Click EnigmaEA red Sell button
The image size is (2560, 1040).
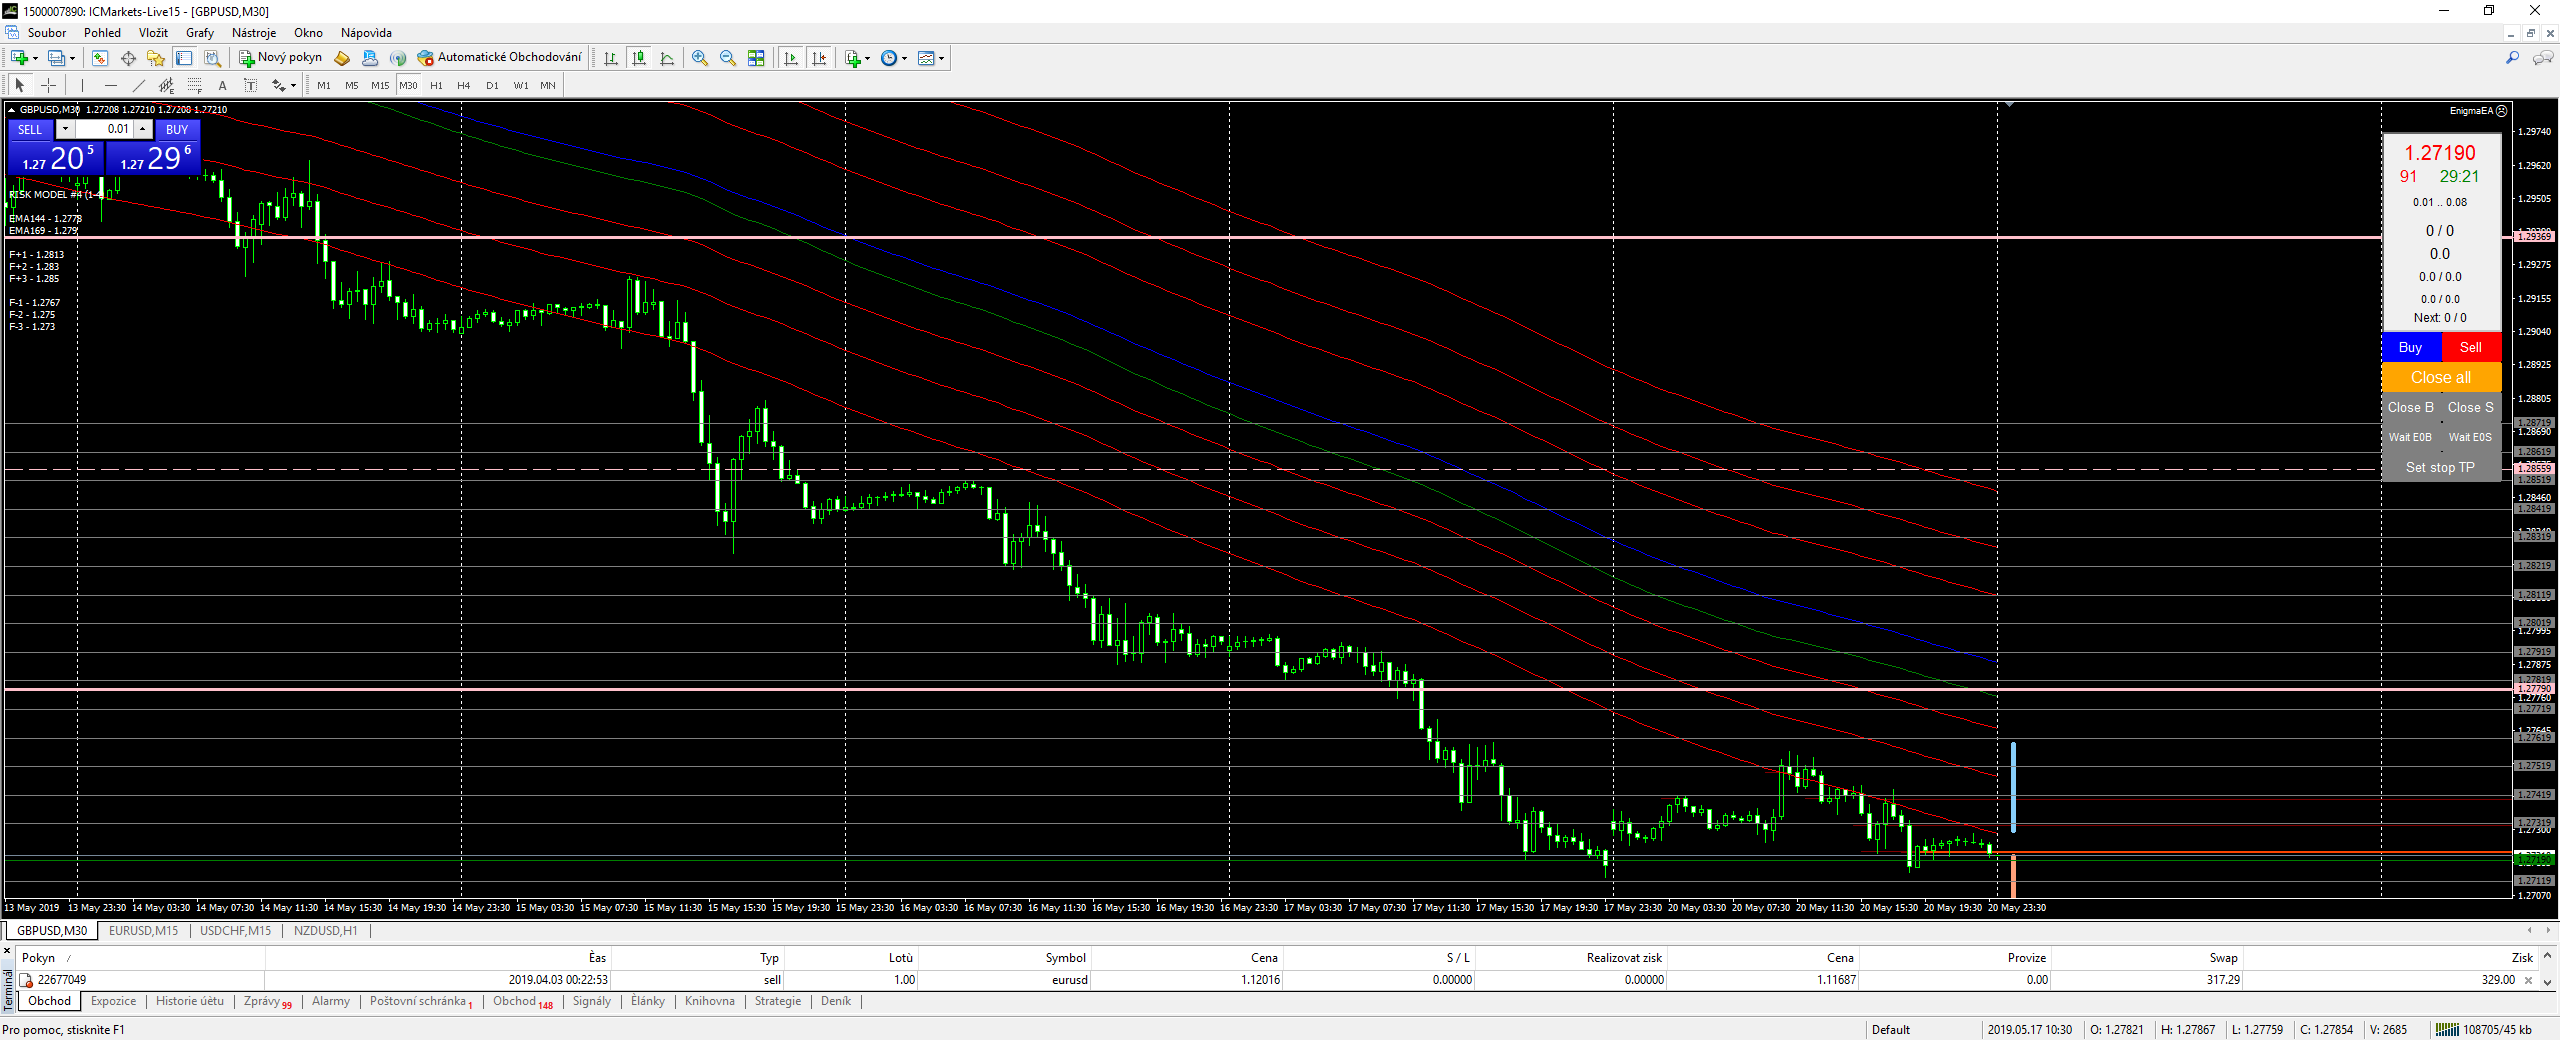(2471, 347)
